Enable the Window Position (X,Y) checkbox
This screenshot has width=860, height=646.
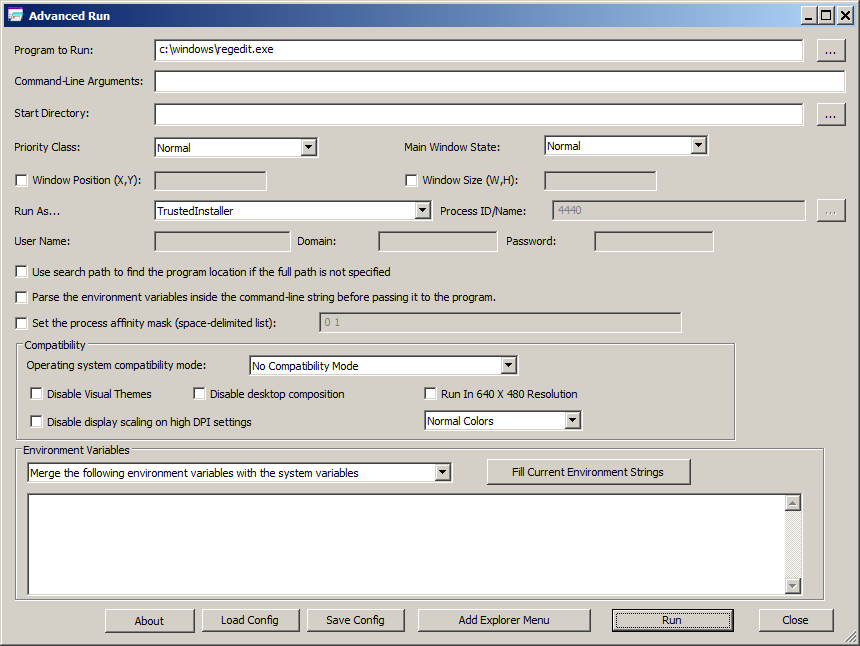[21, 180]
